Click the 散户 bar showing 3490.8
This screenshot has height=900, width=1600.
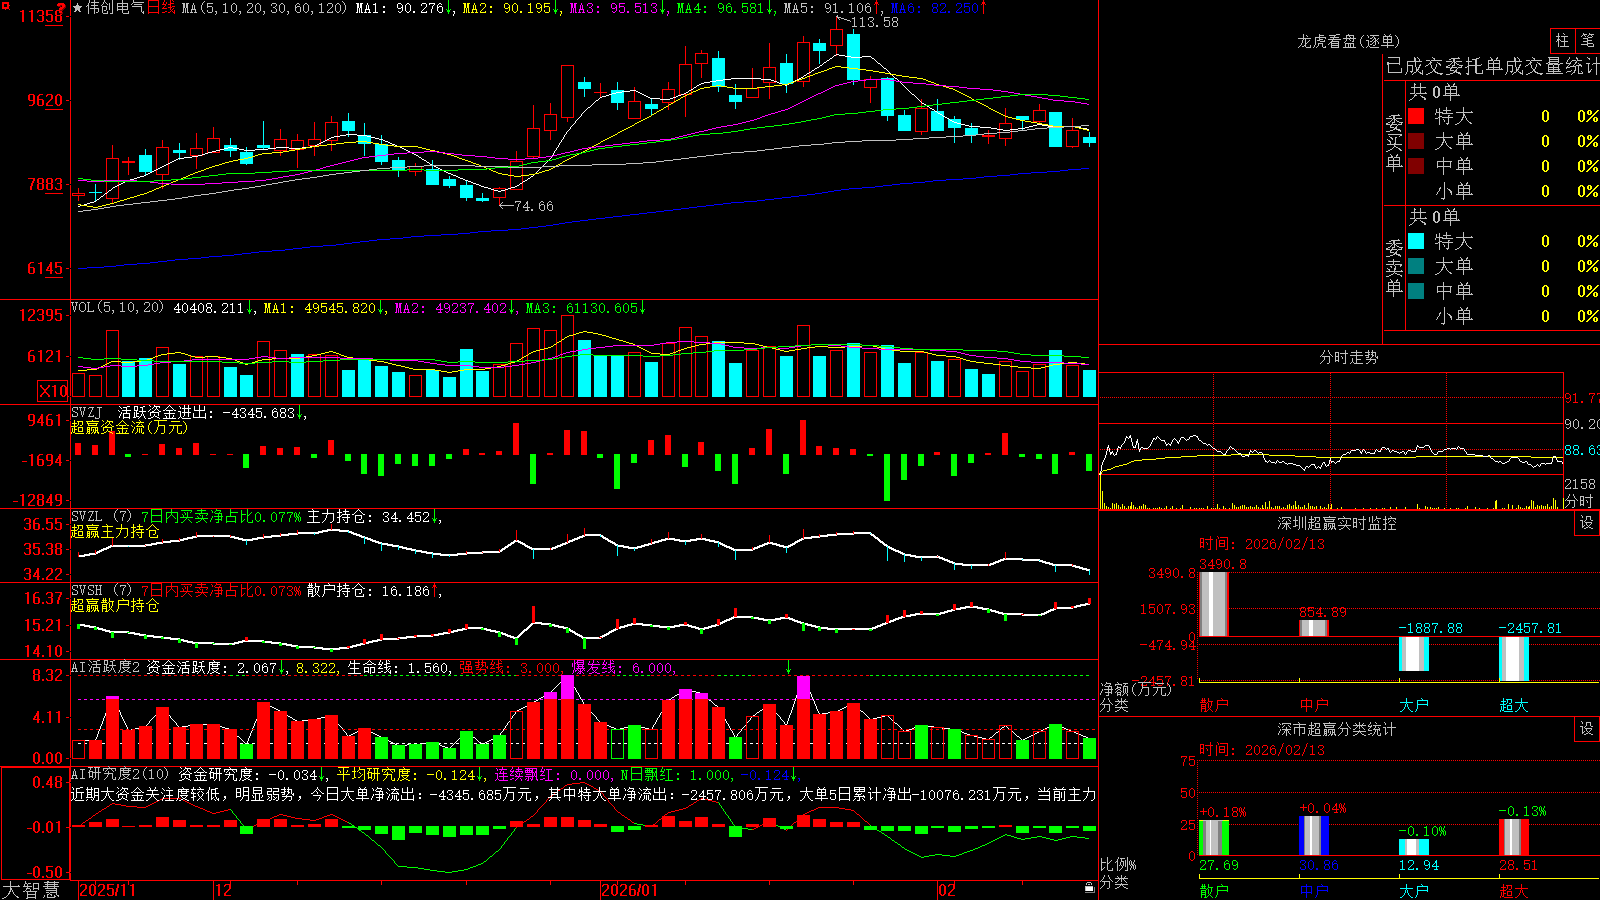pyautogui.click(x=1213, y=604)
